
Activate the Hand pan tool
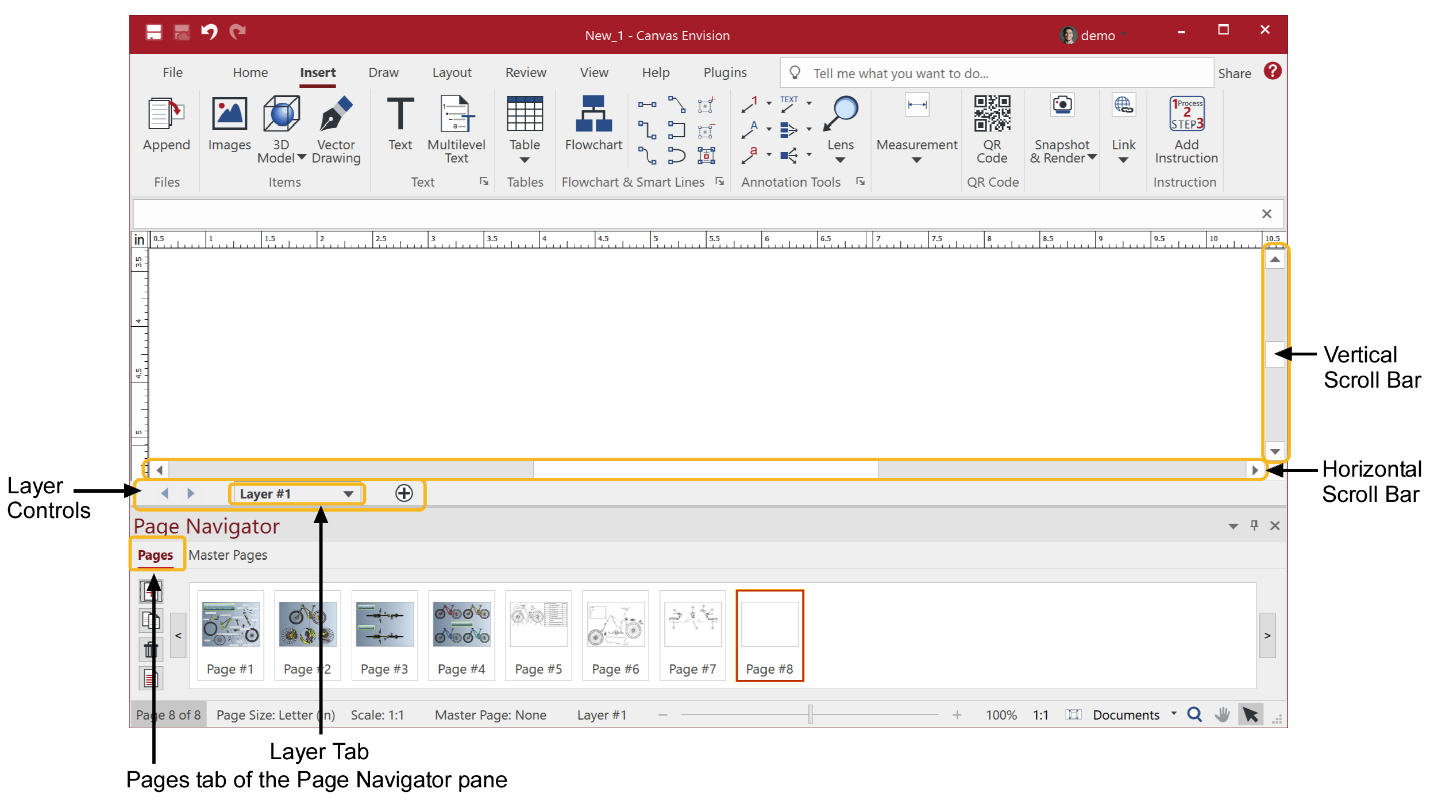(x=1221, y=714)
